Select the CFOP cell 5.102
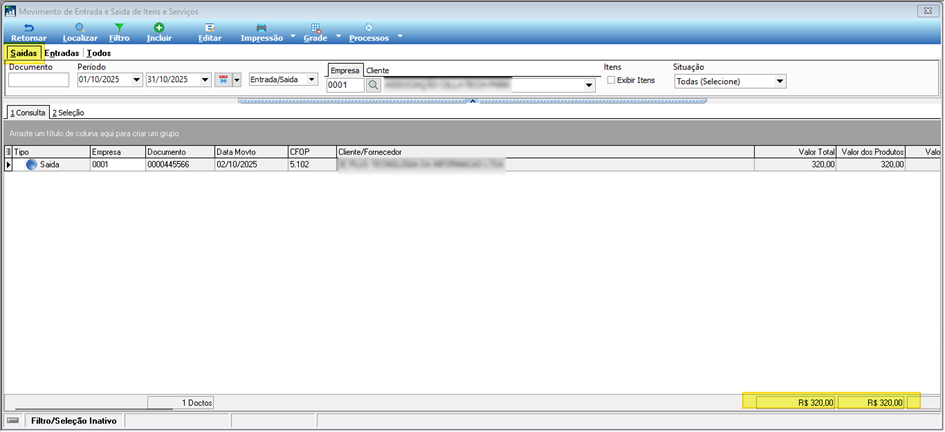Image resolution: width=945 pixels, height=432 pixels. 312,164
